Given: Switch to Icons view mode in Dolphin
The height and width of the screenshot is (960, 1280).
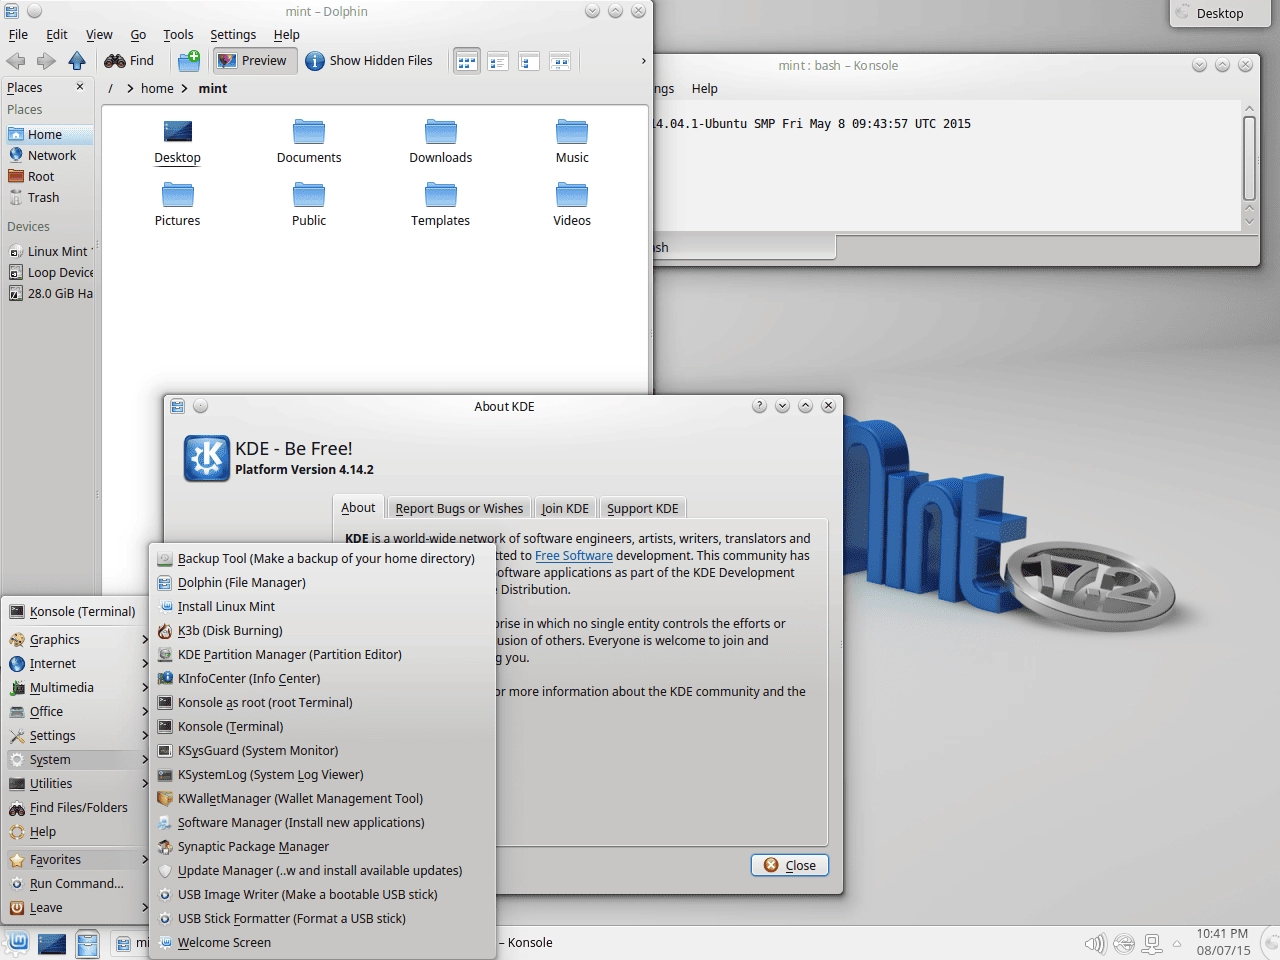Looking at the screenshot, I should point(467,61).
